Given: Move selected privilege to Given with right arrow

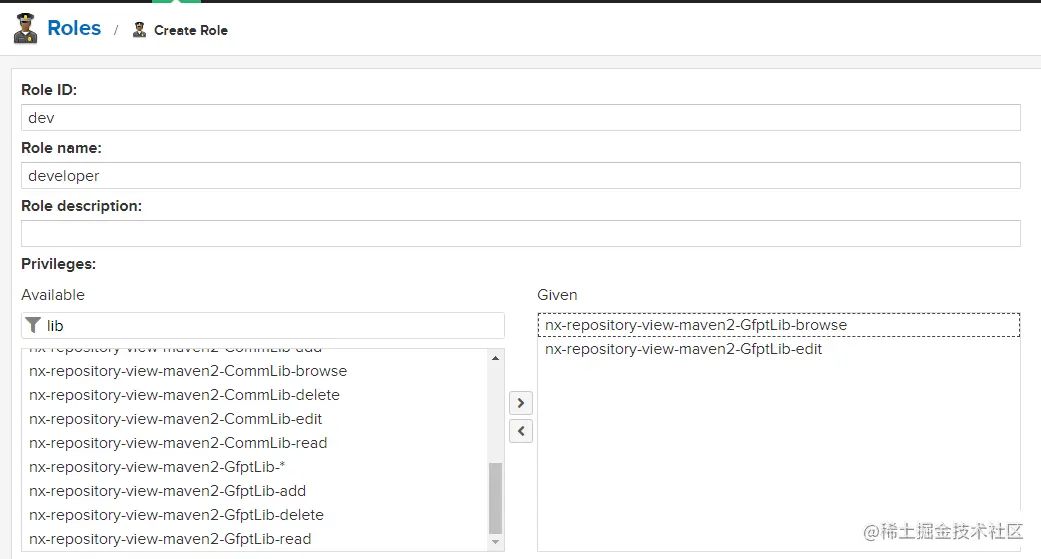Looking at the screenshot, I should (x=521, y=403).
